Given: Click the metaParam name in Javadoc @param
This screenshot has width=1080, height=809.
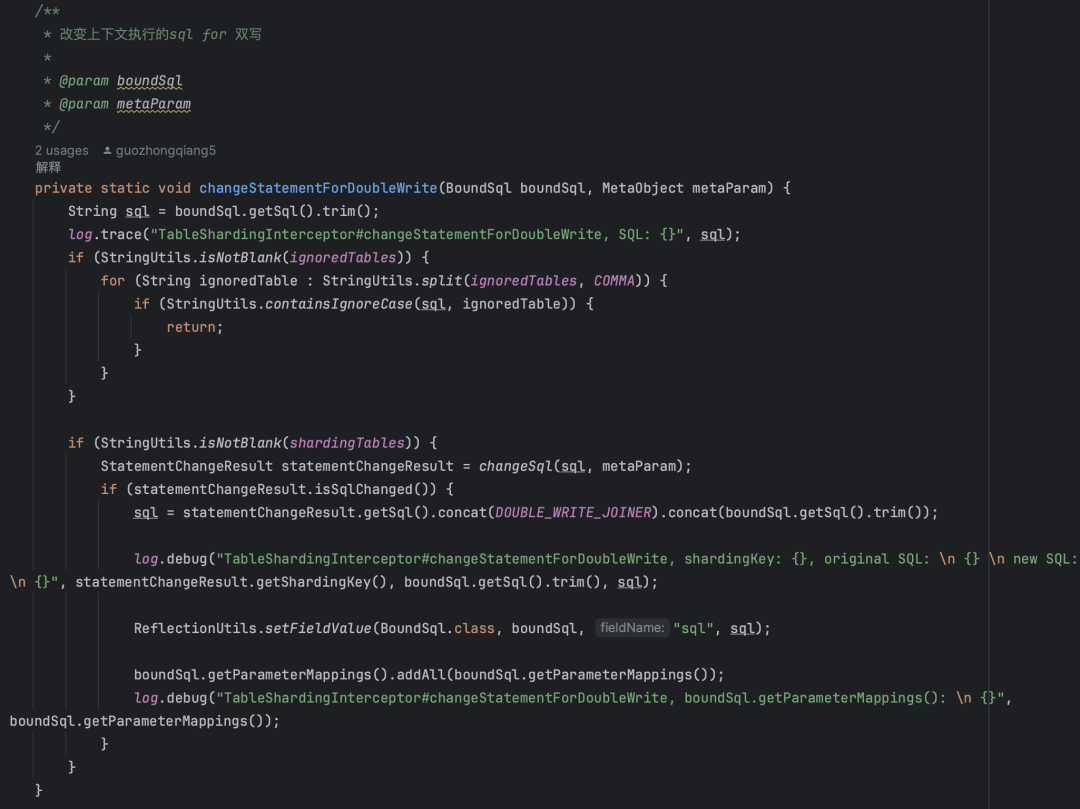Looking at the screenshot, I should coord(154,105).
